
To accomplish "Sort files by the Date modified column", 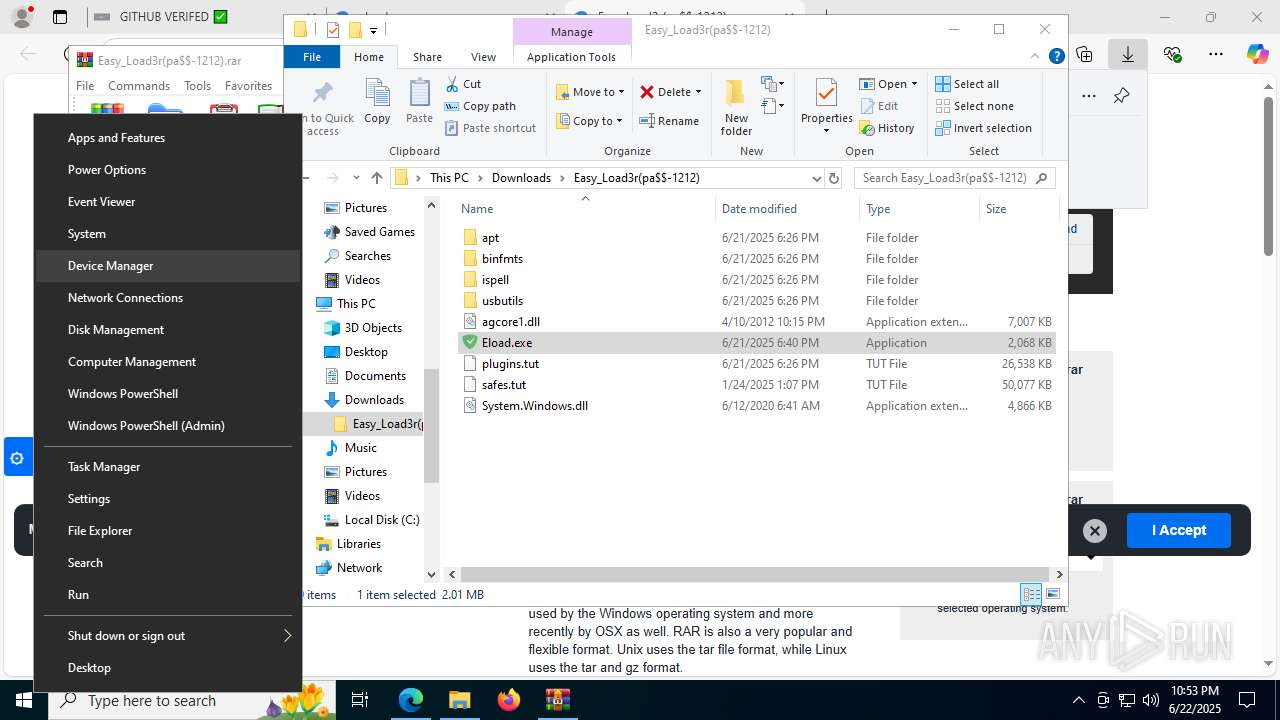I will 788,209.
